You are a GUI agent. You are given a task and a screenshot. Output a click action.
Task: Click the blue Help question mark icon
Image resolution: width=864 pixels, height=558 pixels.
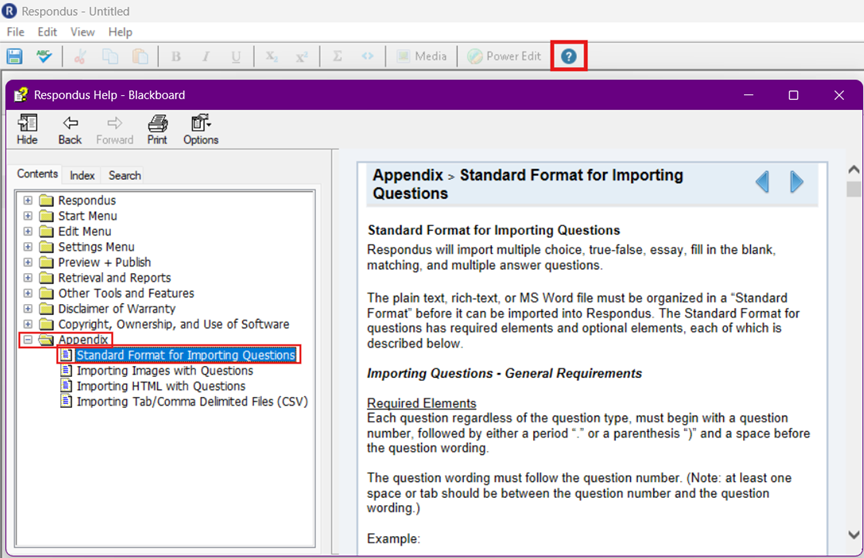pyautogui.click(x=569, y=56)
